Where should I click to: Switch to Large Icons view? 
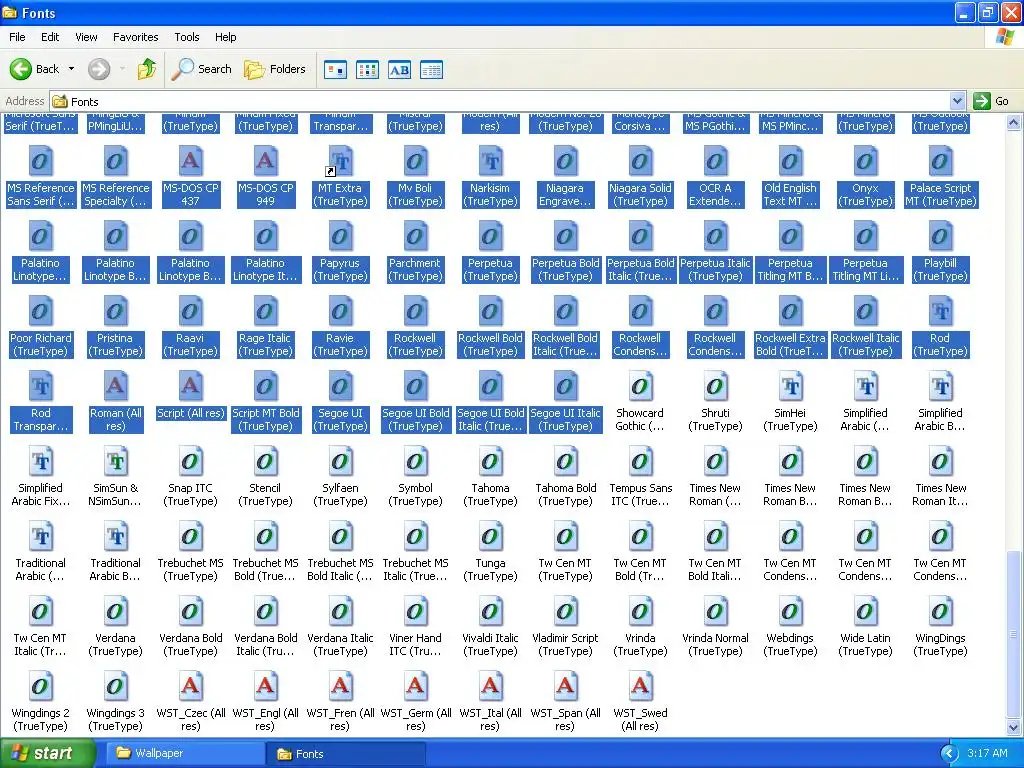coord(335,69)
